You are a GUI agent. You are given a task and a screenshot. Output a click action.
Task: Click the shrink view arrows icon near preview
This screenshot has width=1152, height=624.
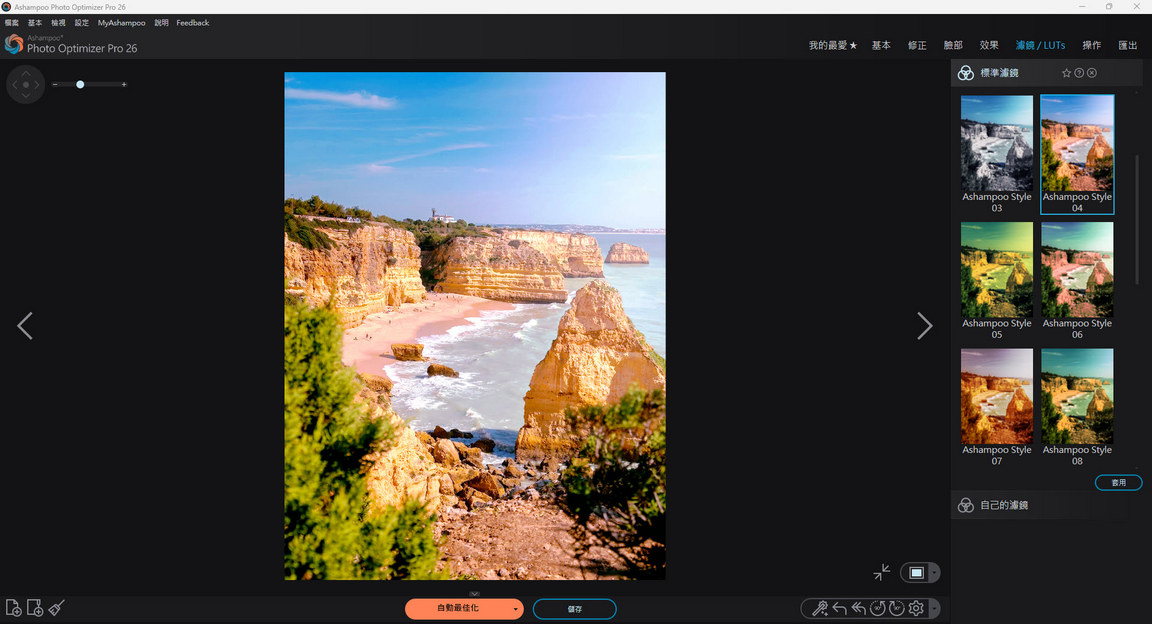pyautogui.click(x=881, y=572)
